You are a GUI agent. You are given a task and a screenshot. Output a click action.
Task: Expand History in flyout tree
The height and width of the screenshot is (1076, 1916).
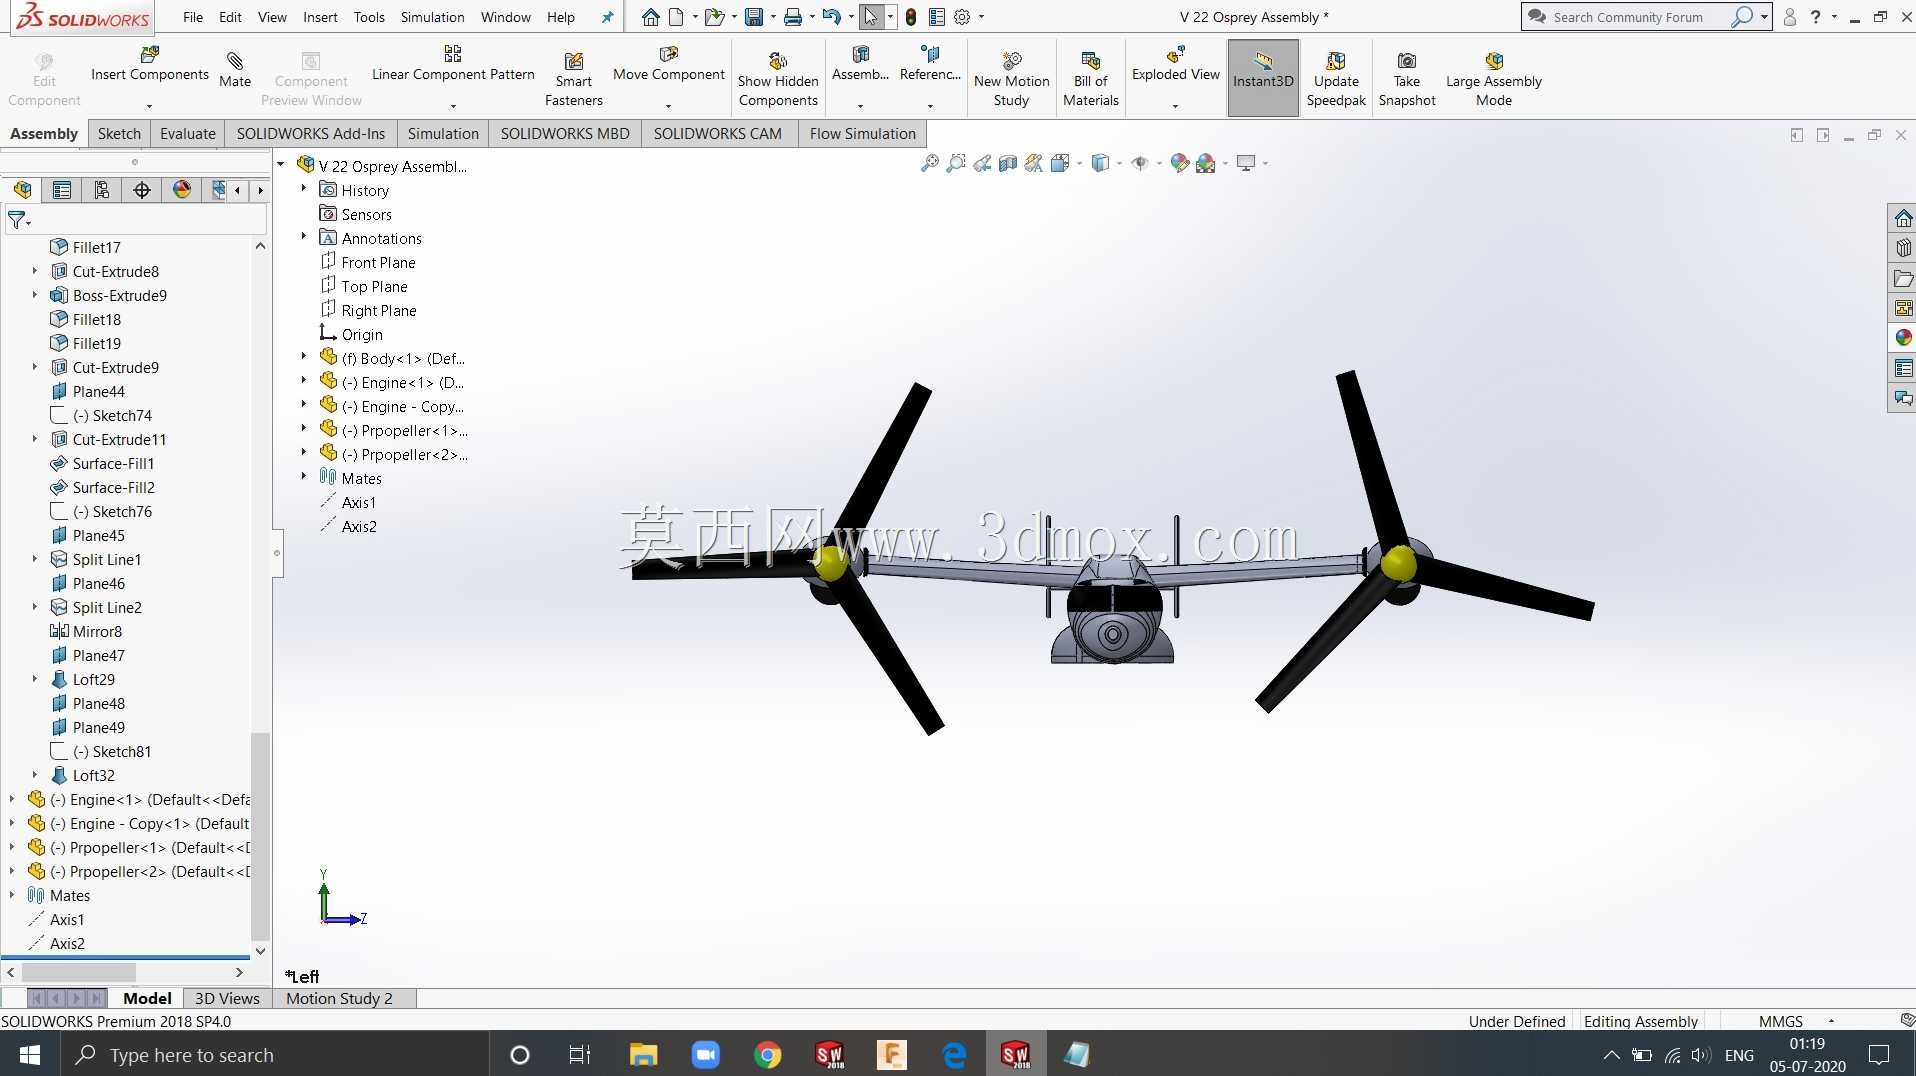tap(304, 188)
